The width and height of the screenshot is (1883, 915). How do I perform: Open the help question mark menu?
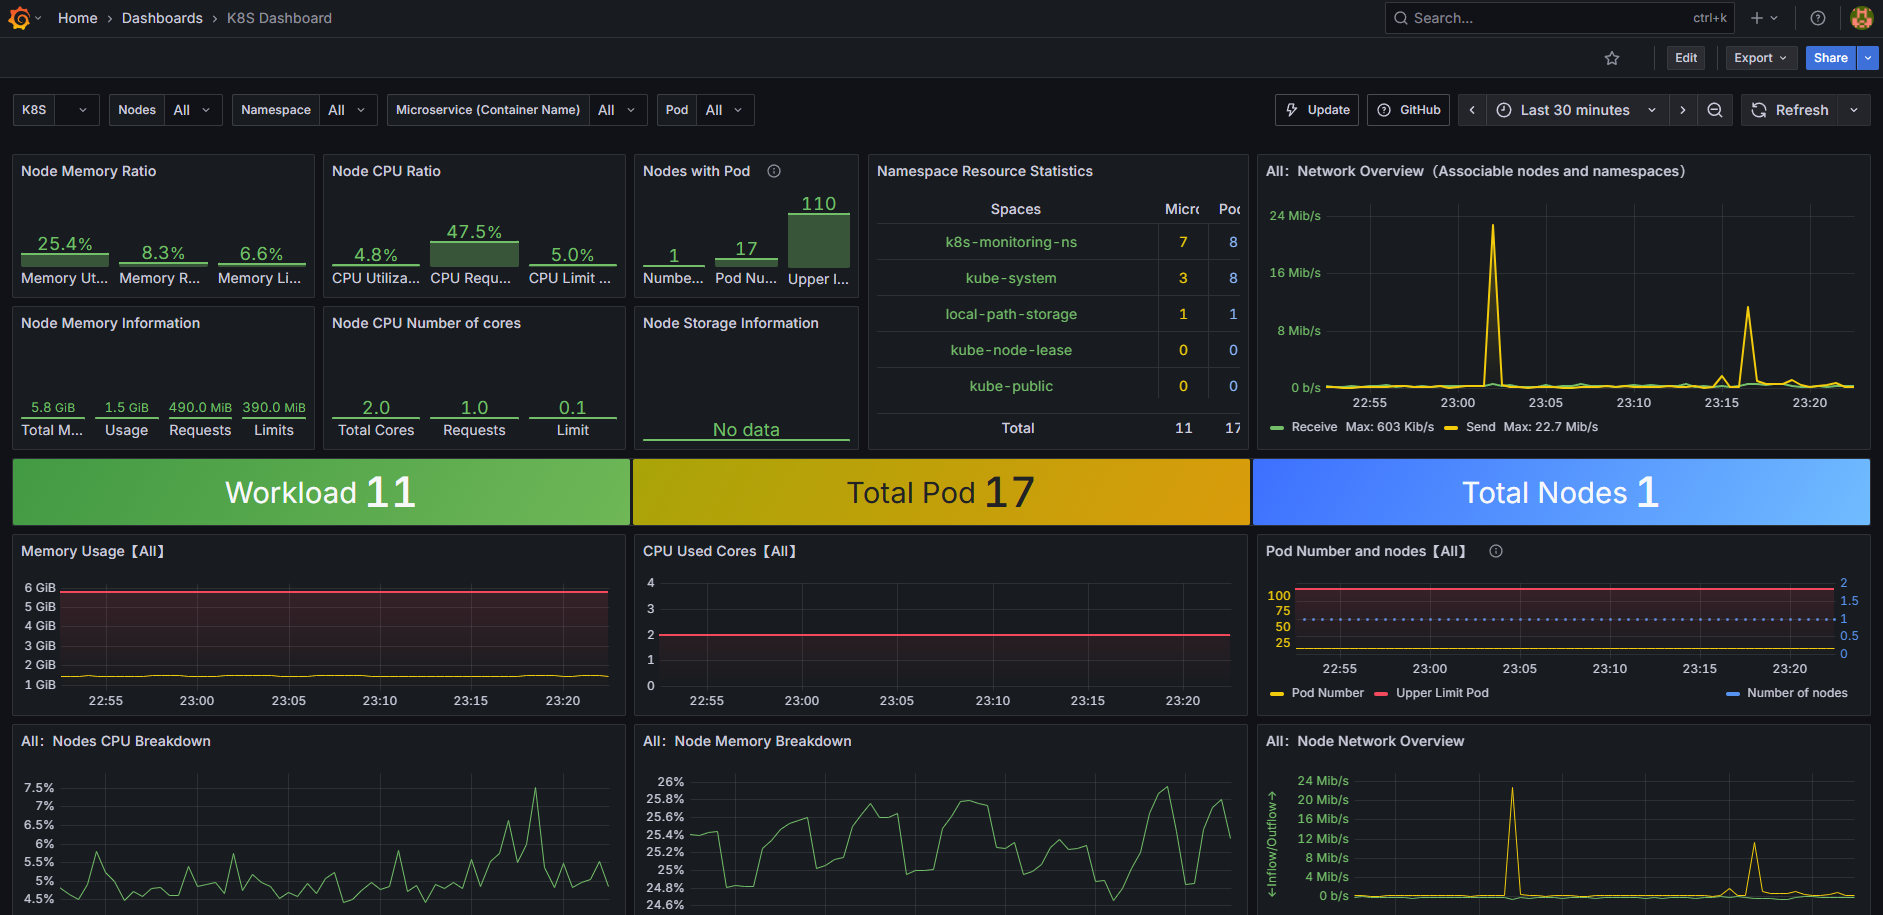1818,18
